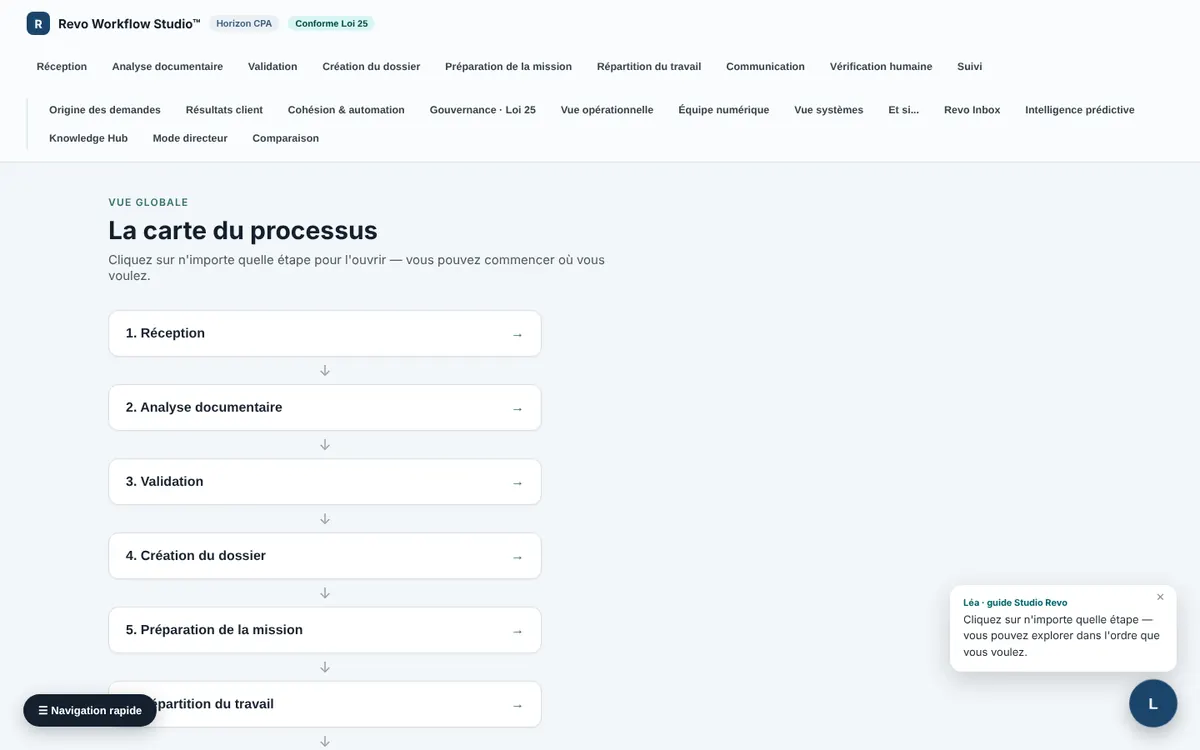Go to the Suivi tab

pyautogui.click(x=969, y=66)
